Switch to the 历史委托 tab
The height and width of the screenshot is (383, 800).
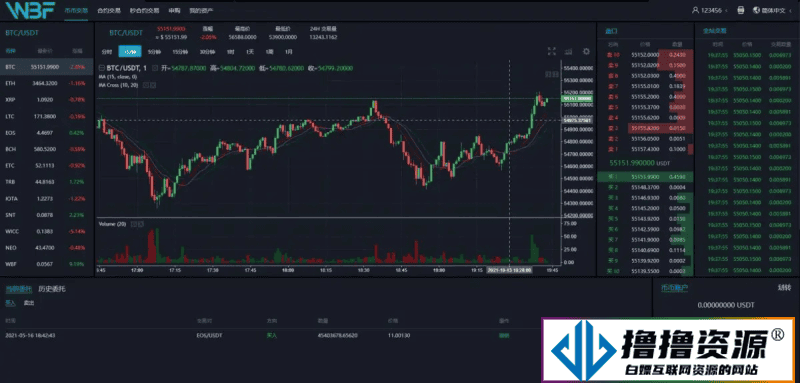pyautogui.click(x=52, y=289)
